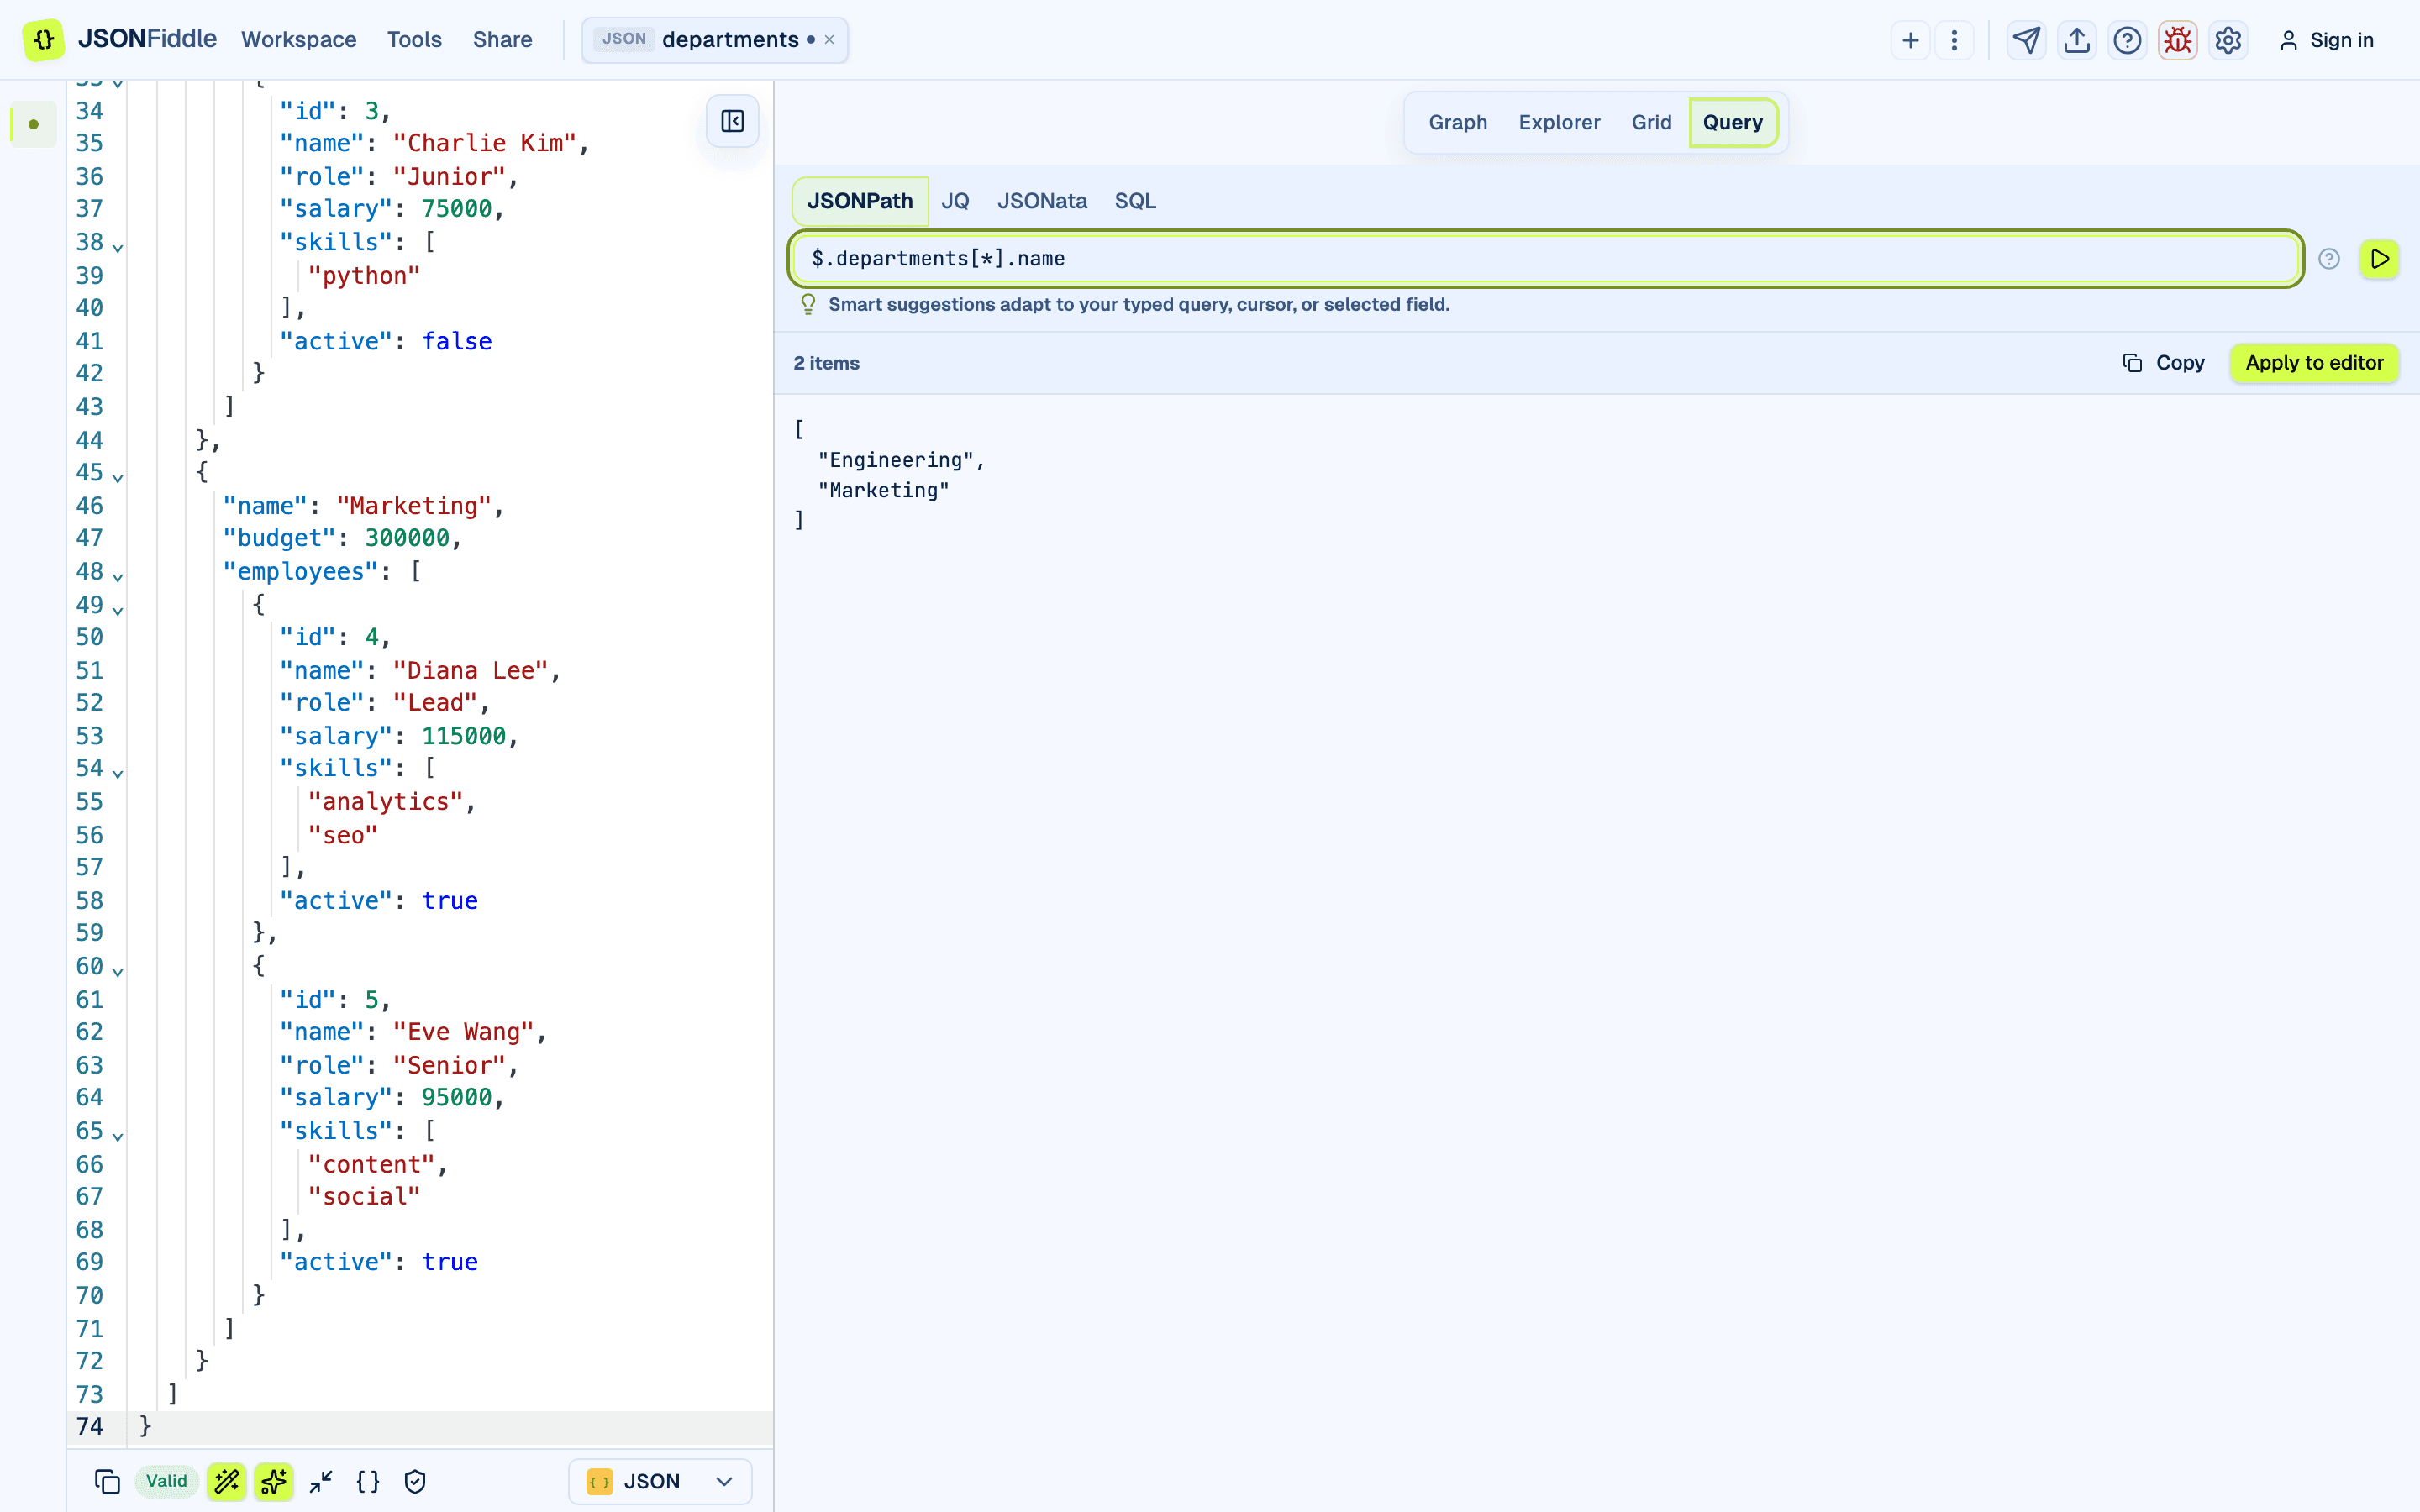Viewport: 2420px width, 1512px height.
Task: Click line number 74 in gutter
Action: (x=89, y=1426)
